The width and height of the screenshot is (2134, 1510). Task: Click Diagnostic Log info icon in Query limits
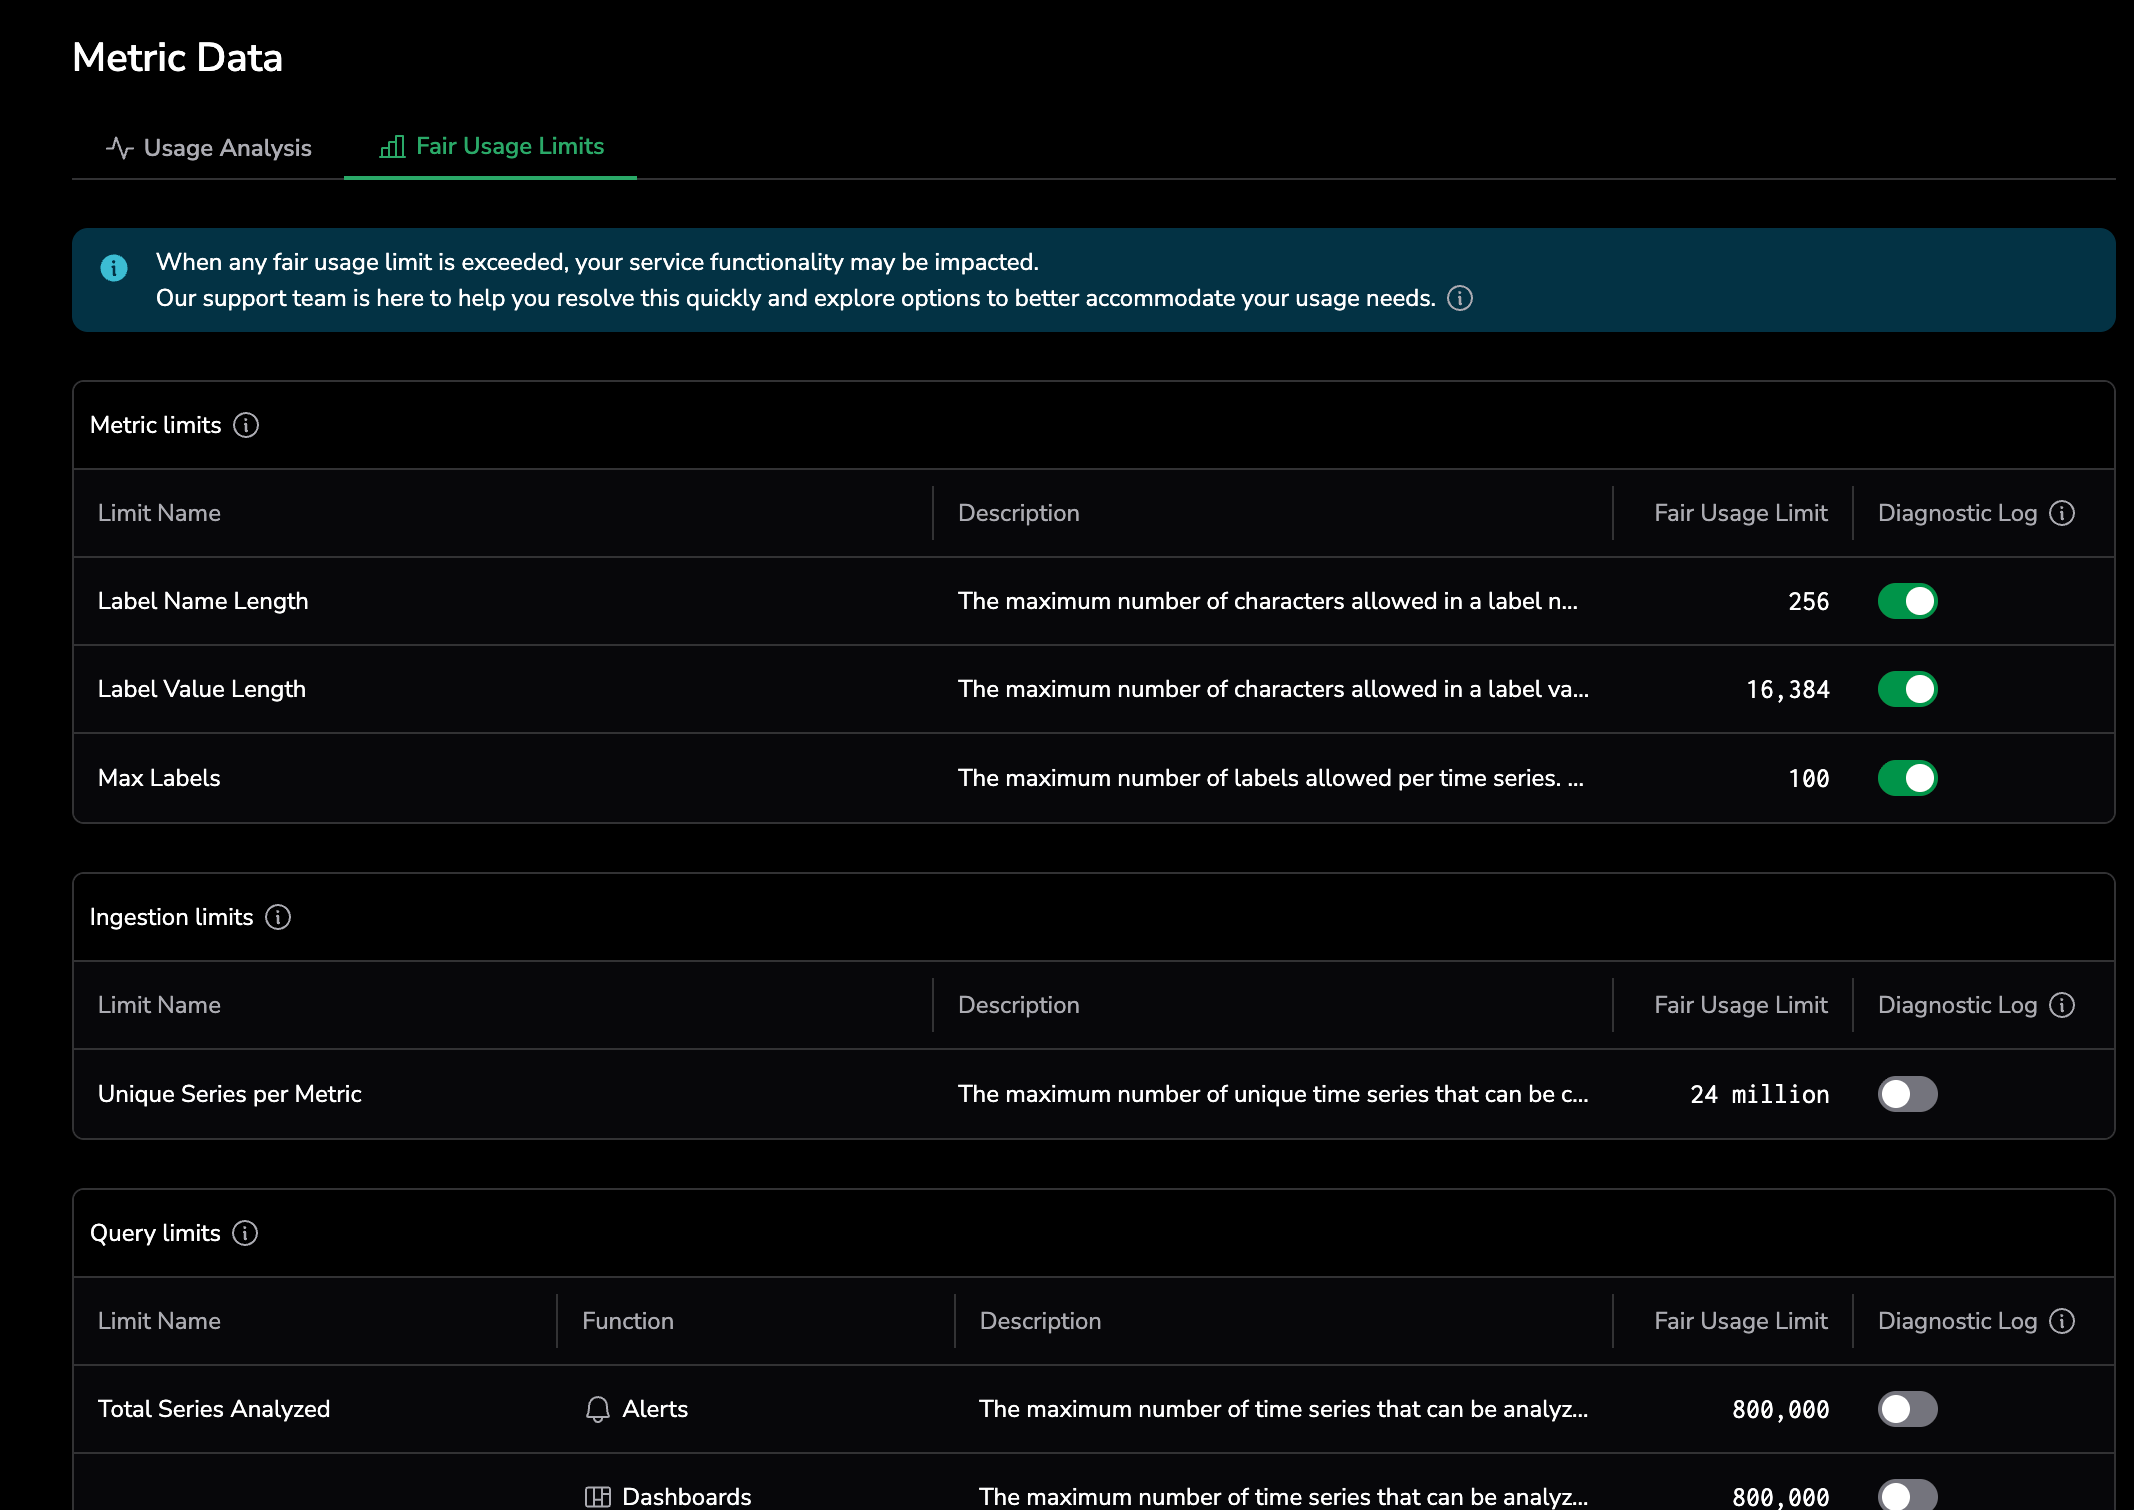2062,1321
